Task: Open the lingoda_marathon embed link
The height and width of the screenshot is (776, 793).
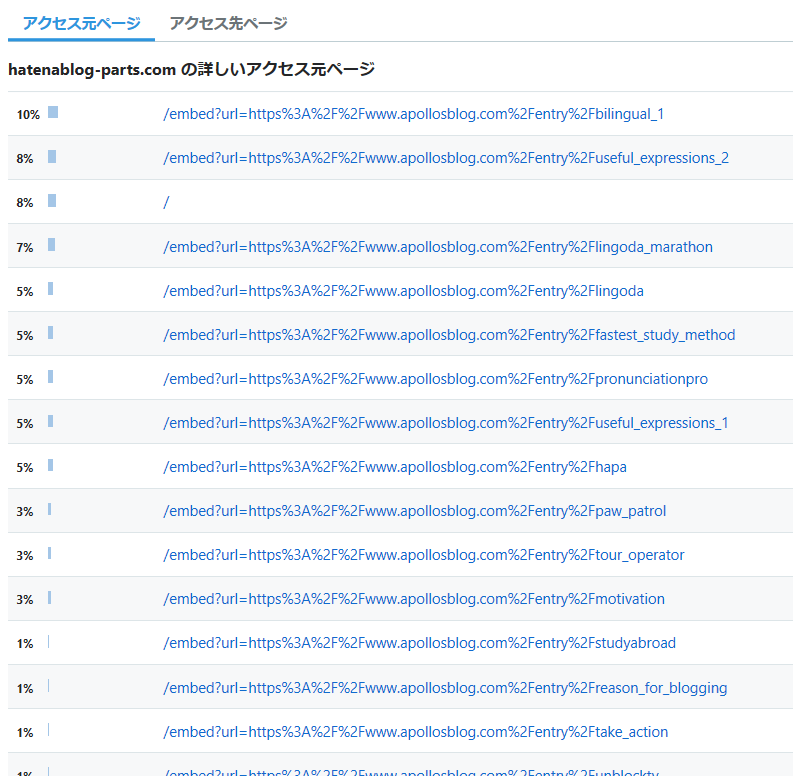Action: tap(437, 247)
